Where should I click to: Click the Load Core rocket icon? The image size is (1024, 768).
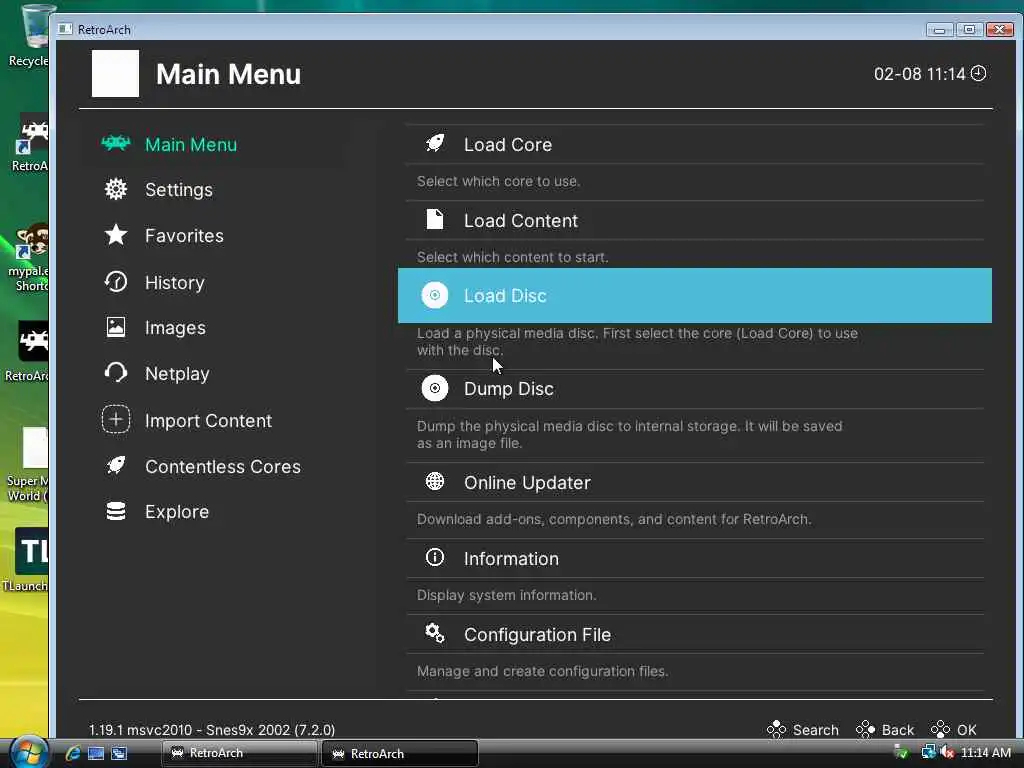435,144
